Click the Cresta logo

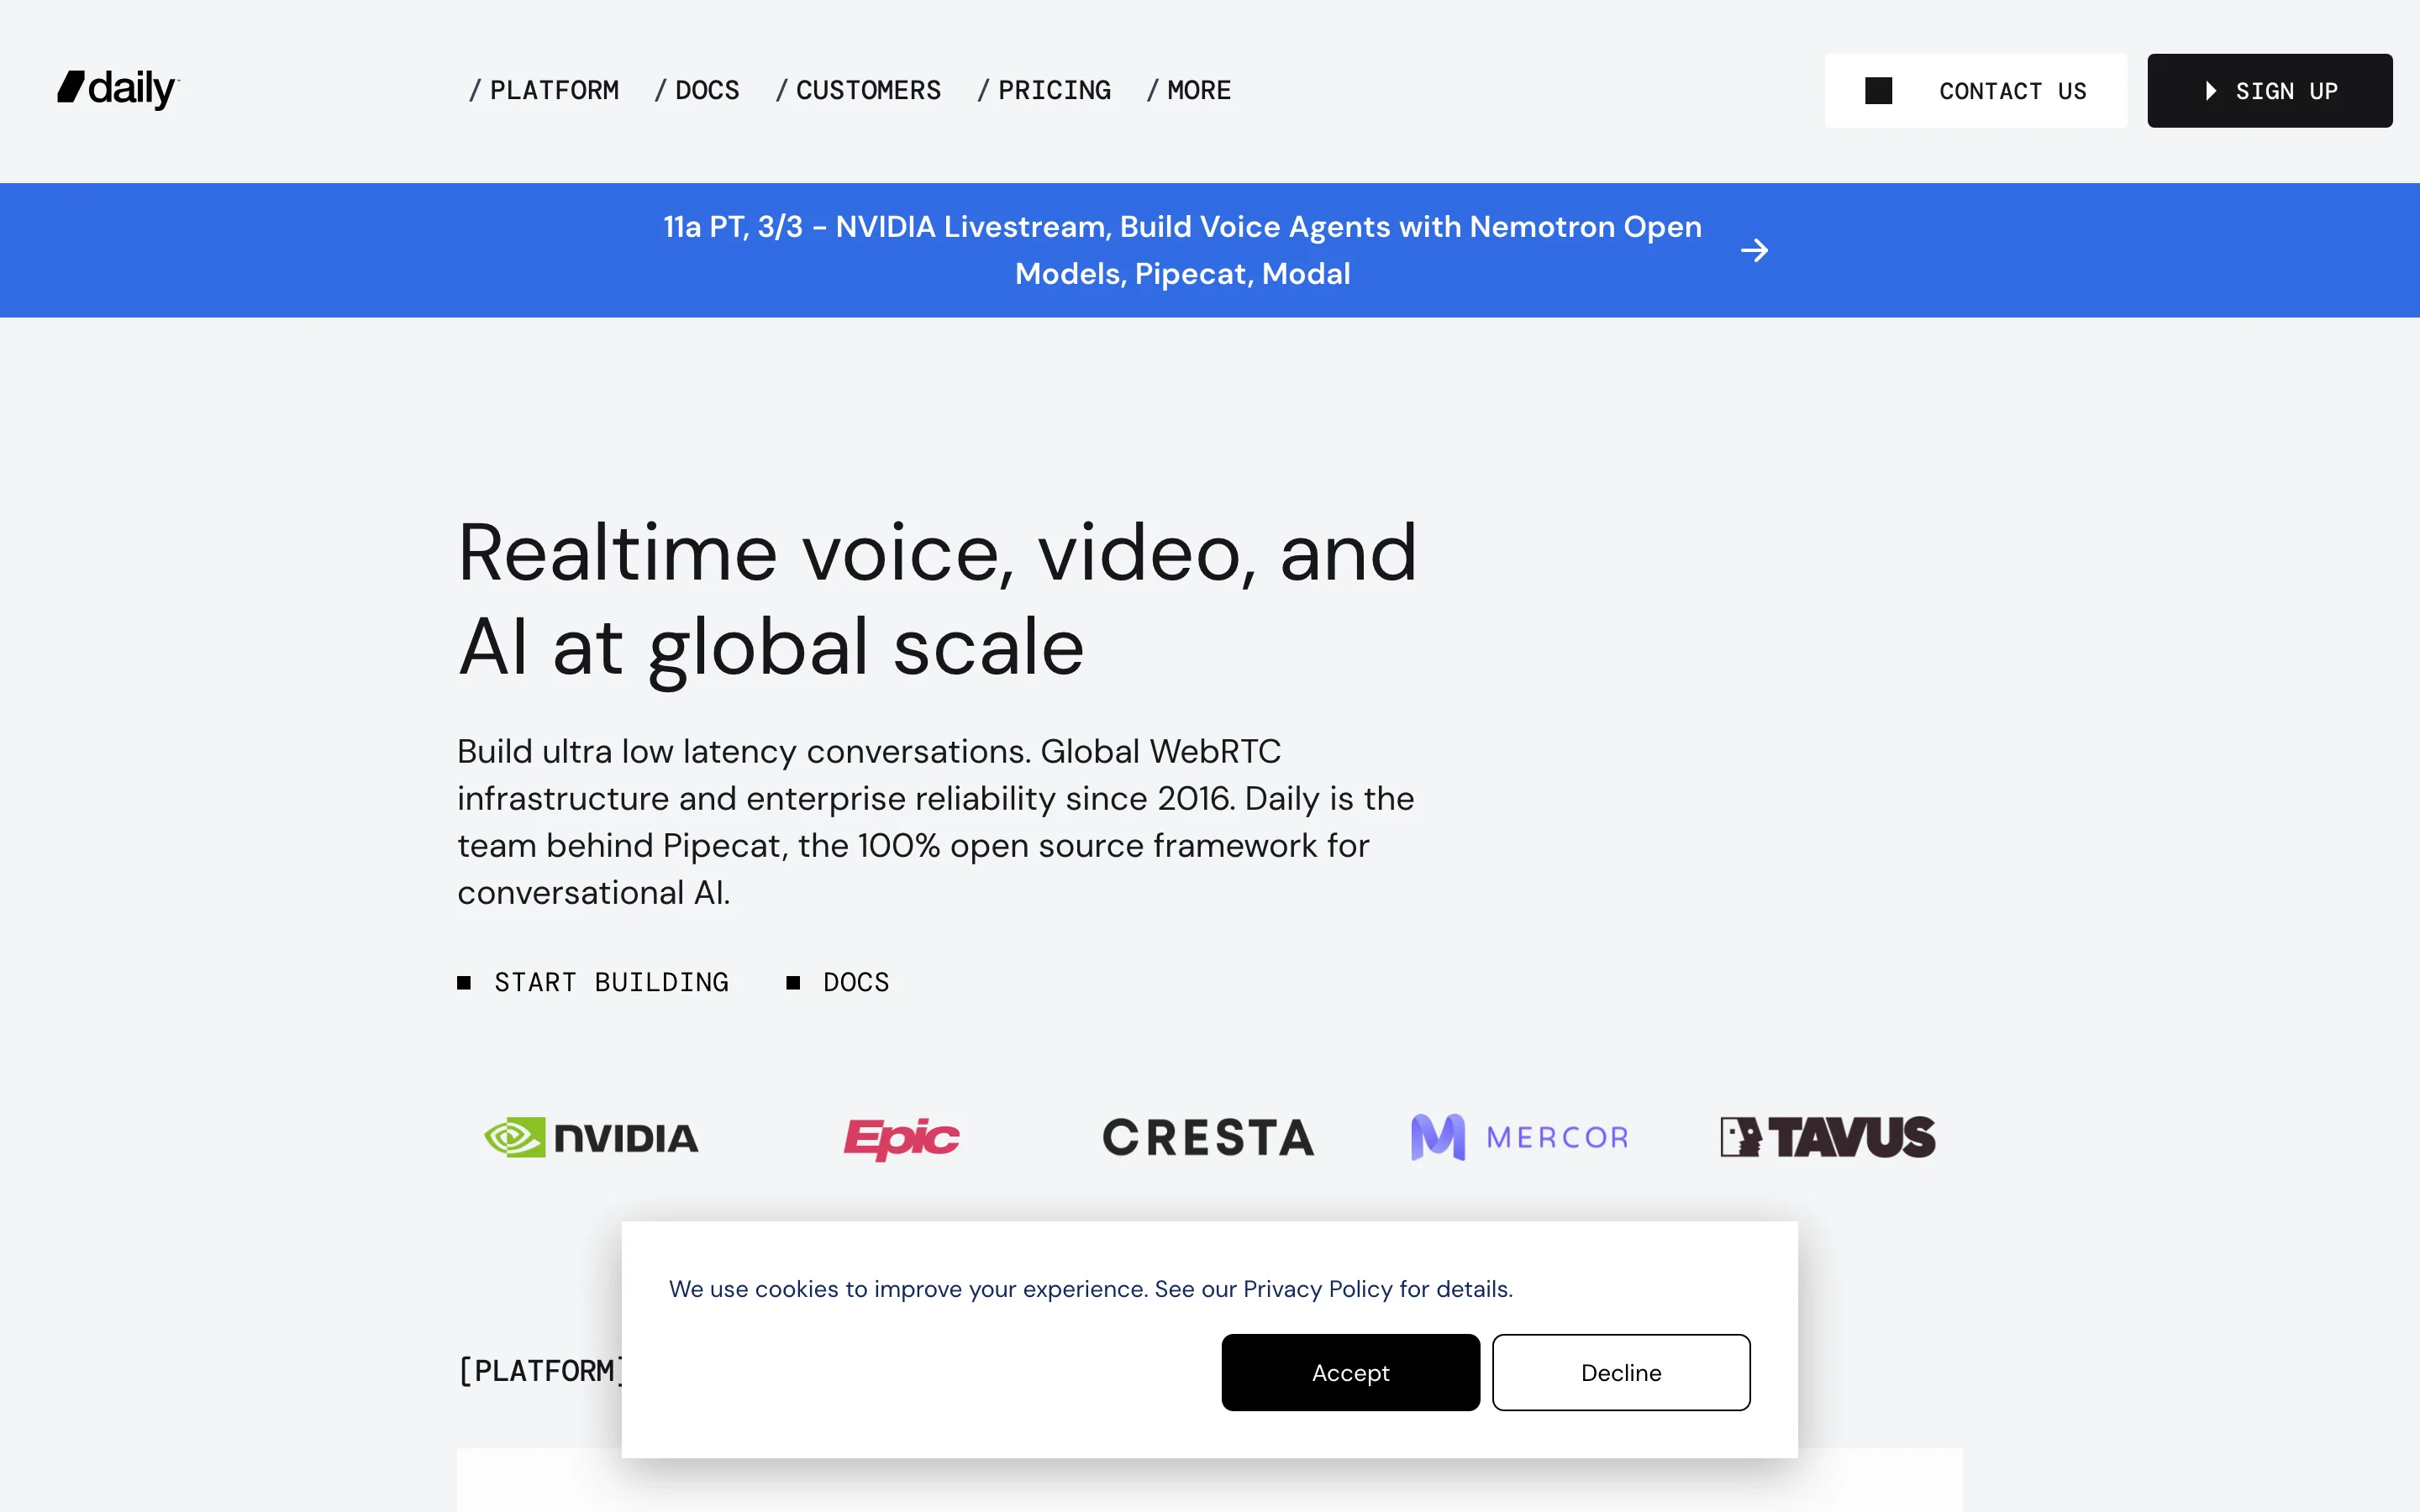tap(1208, 1137)
